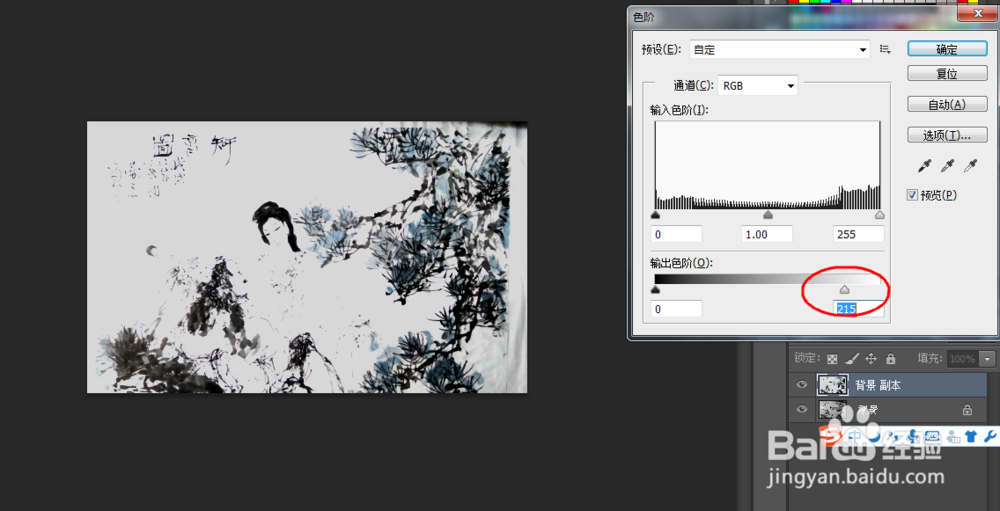Screen dimensions: 1000x511
Task: Click the user account icon on IME bar
Action: pyautogui.click(x=953, y=436)
